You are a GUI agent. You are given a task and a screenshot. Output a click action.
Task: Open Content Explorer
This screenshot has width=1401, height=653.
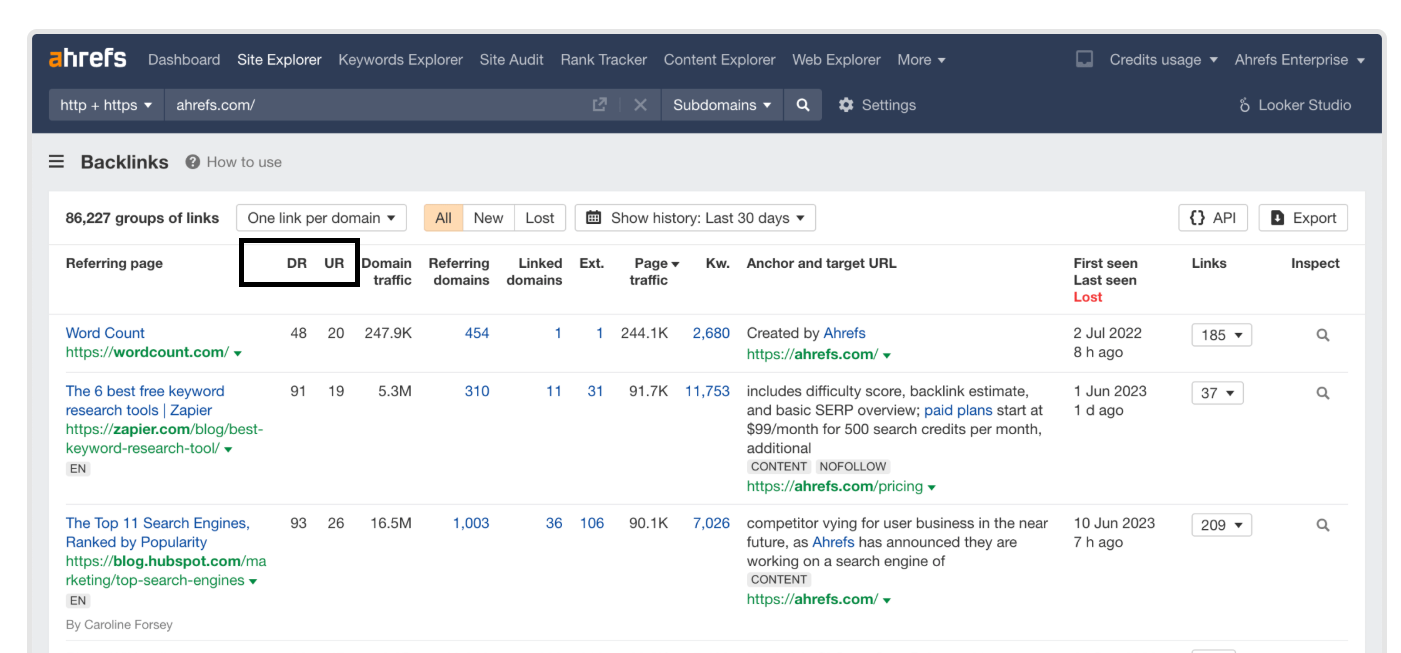[x=719, y=60]
